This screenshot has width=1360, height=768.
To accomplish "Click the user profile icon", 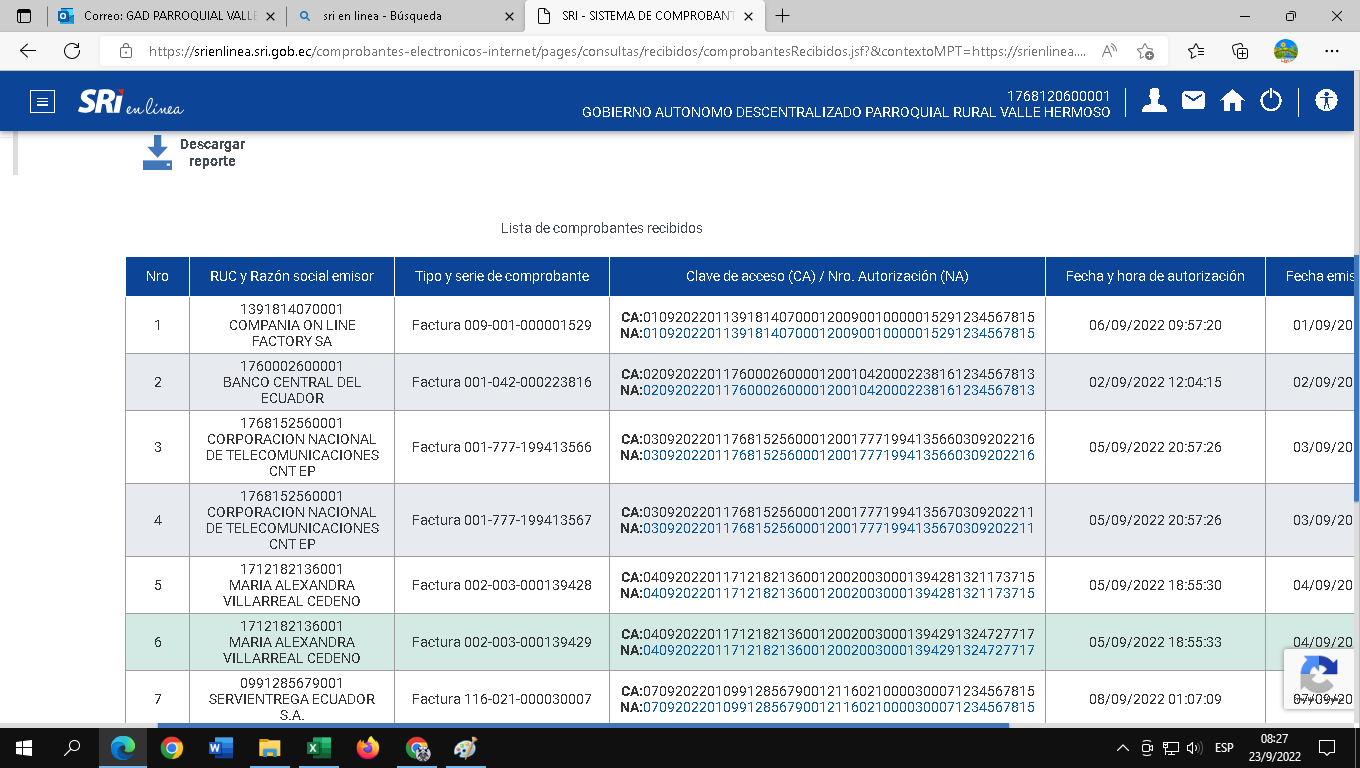I will pos(1154,100).
